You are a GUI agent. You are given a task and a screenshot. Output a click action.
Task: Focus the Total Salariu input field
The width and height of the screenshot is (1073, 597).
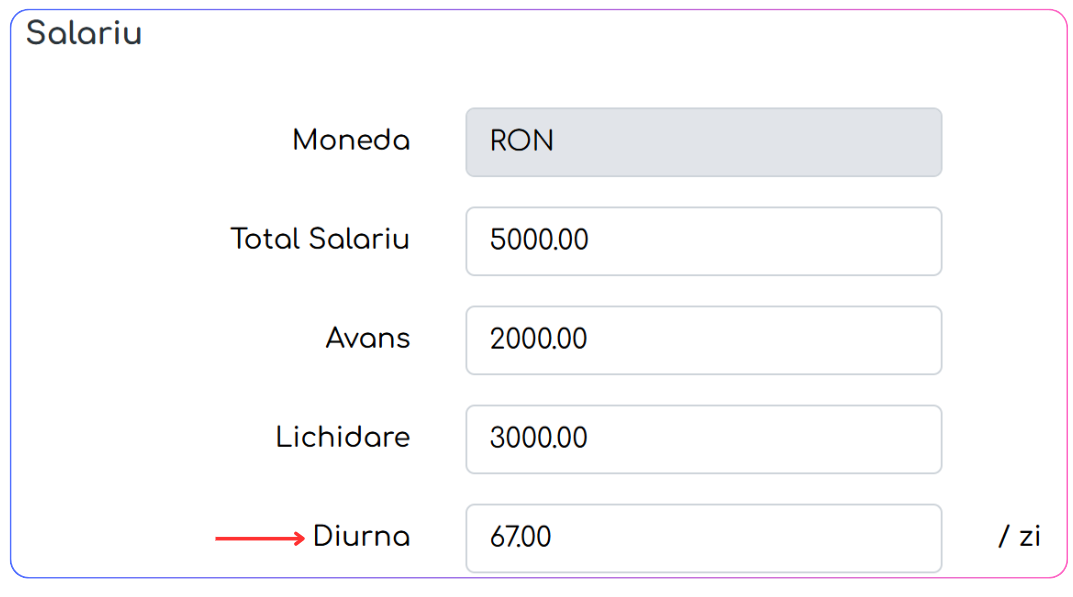click(703, 241)
